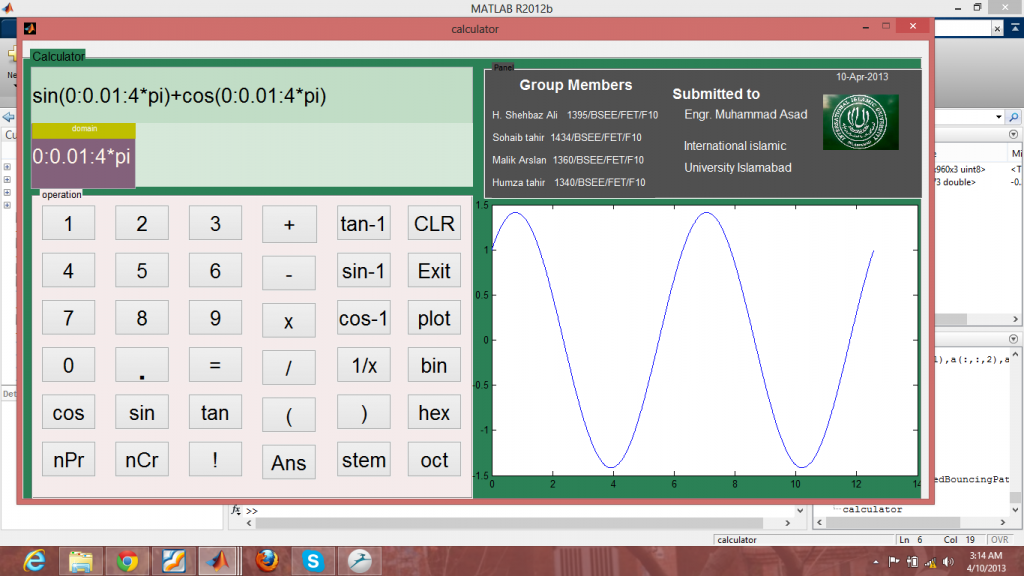Click the sine-cosine plot axes
This screenshot has width=1024, height=576.
(x=705, y=340)
